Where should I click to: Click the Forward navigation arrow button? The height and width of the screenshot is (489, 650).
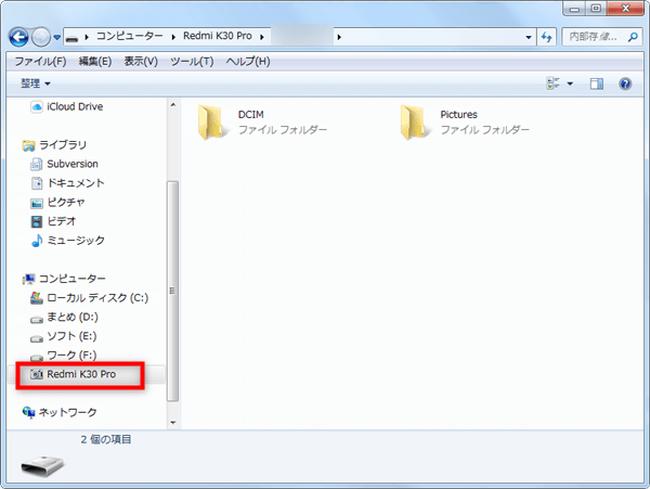[41, 37]
